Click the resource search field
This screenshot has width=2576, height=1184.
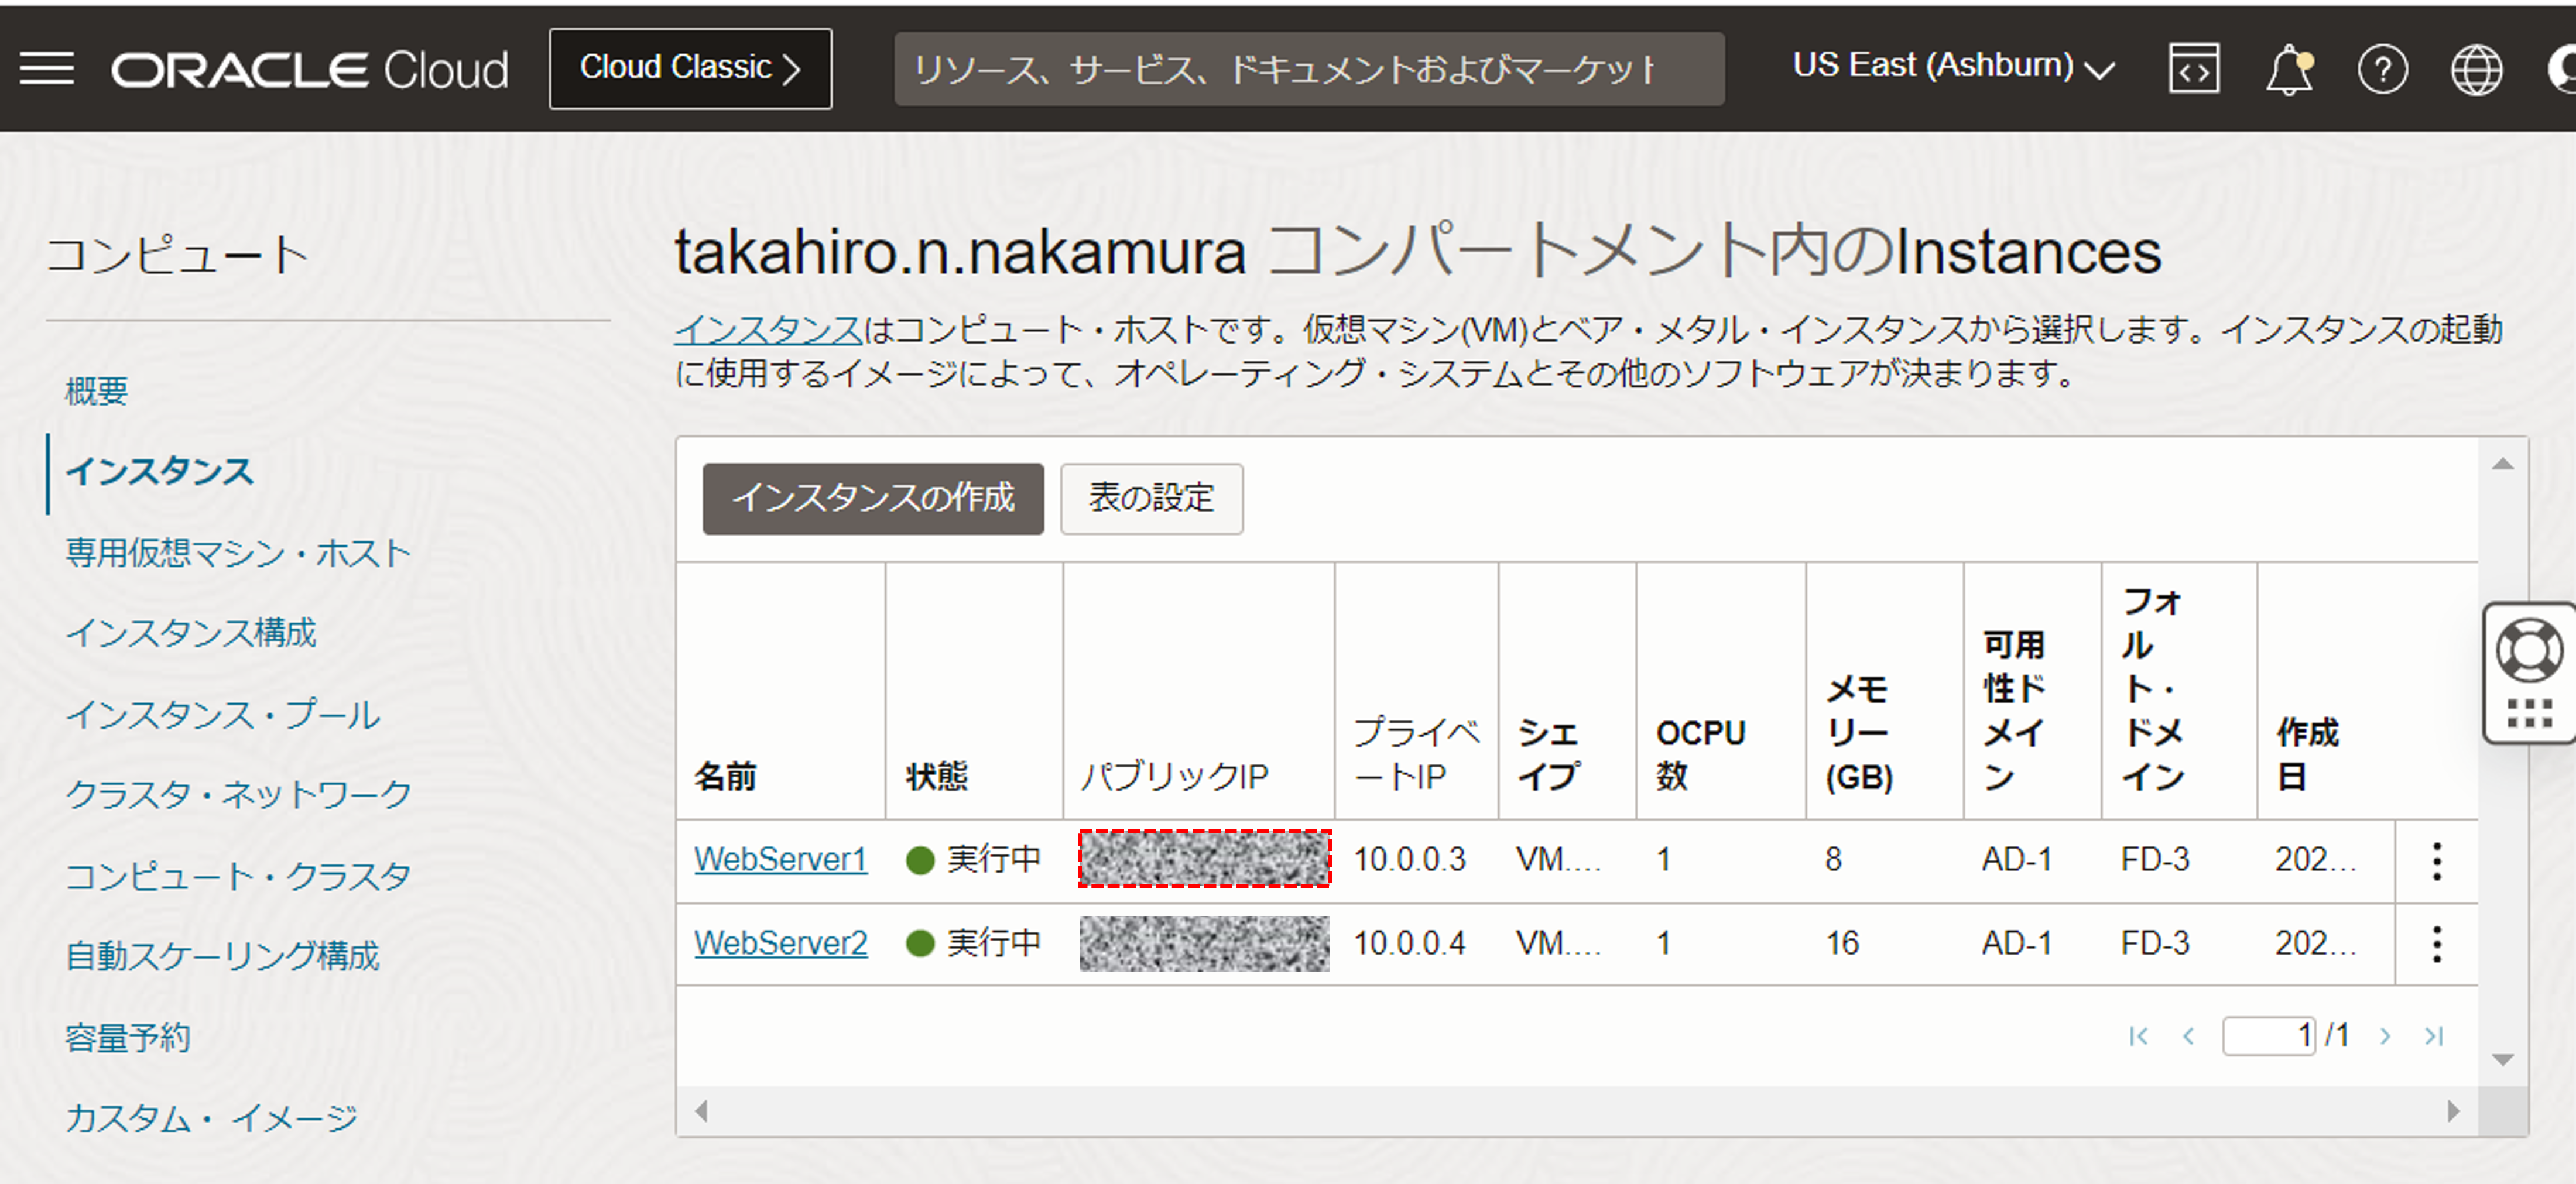click(x=1308, y=69)
